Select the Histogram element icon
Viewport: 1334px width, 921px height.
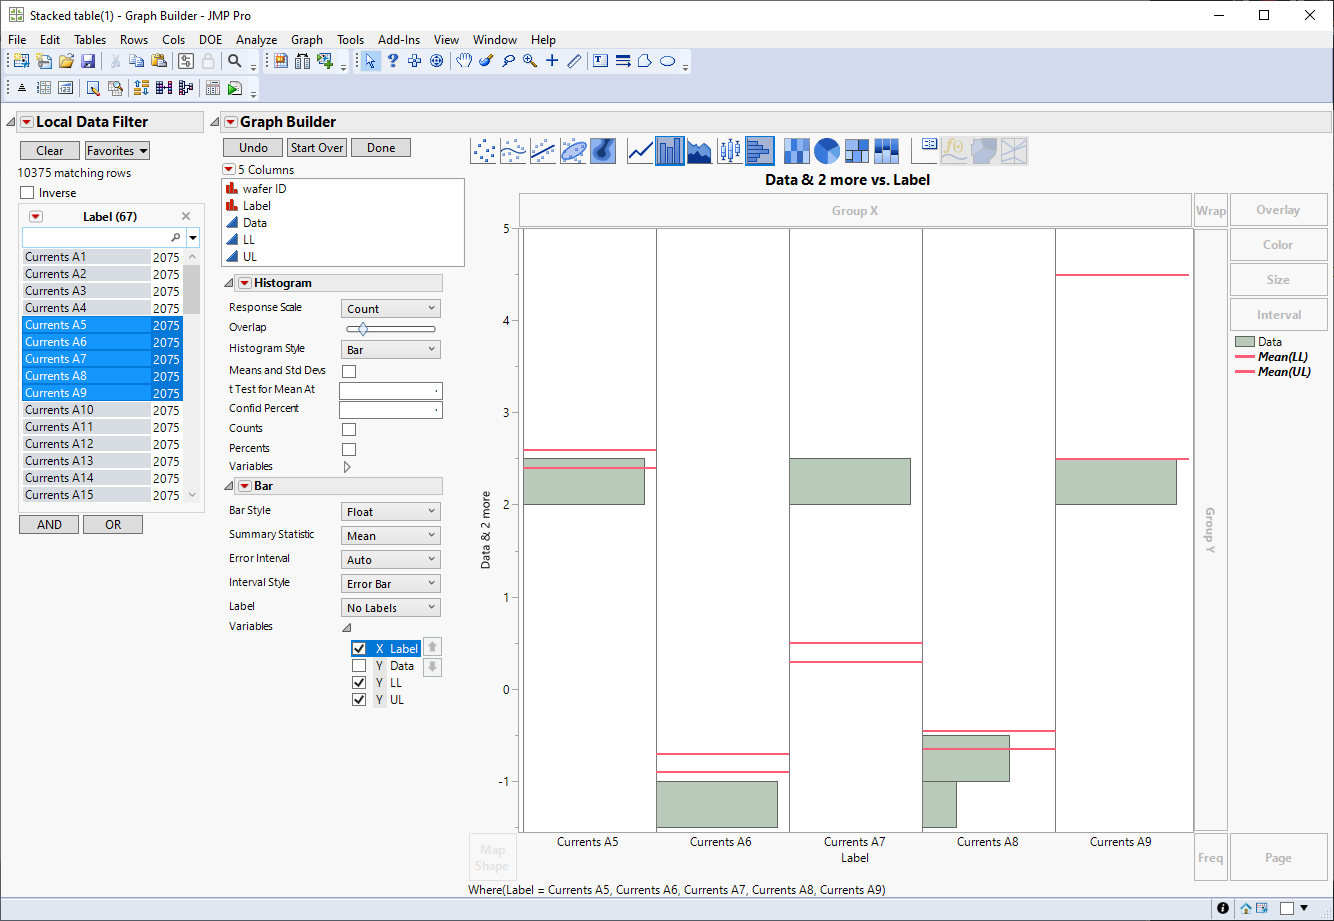[760, 151]
